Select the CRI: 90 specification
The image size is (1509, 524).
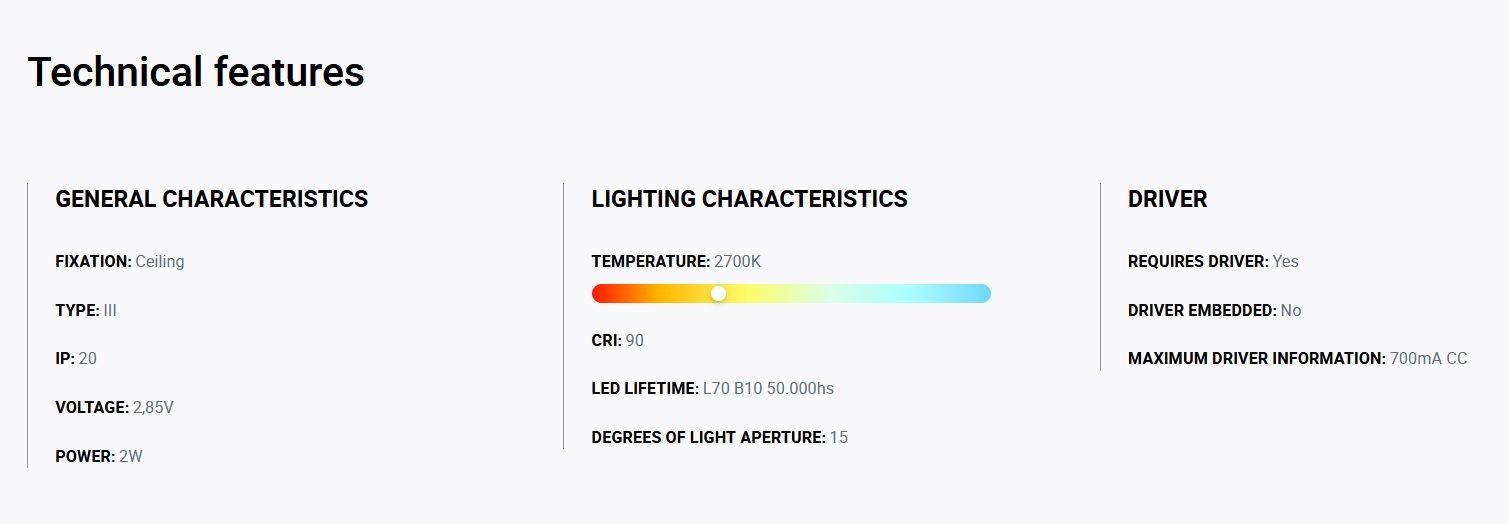pos(618,340)
